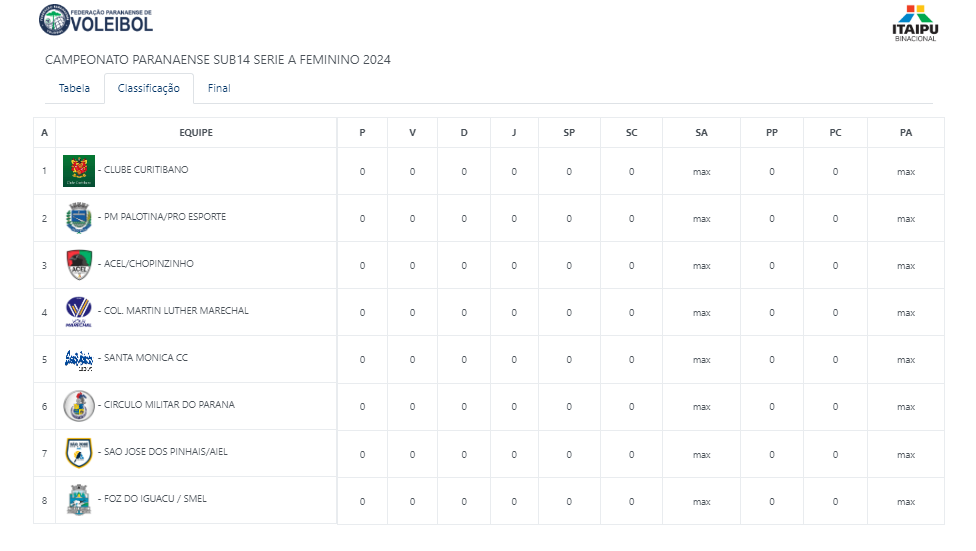Click the FOZ DO IGUACU / SMEL name
Screen dimensions: 976x551
point(155,499)
